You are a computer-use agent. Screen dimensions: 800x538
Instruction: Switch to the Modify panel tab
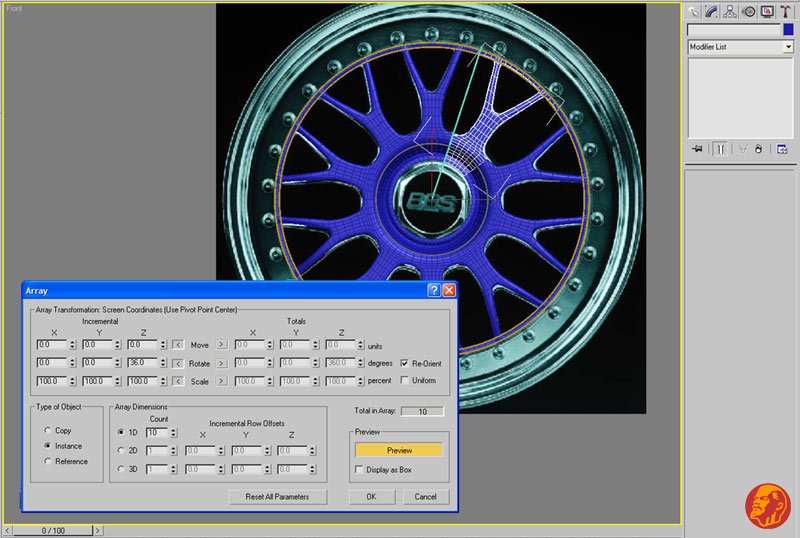pos(711,11)
